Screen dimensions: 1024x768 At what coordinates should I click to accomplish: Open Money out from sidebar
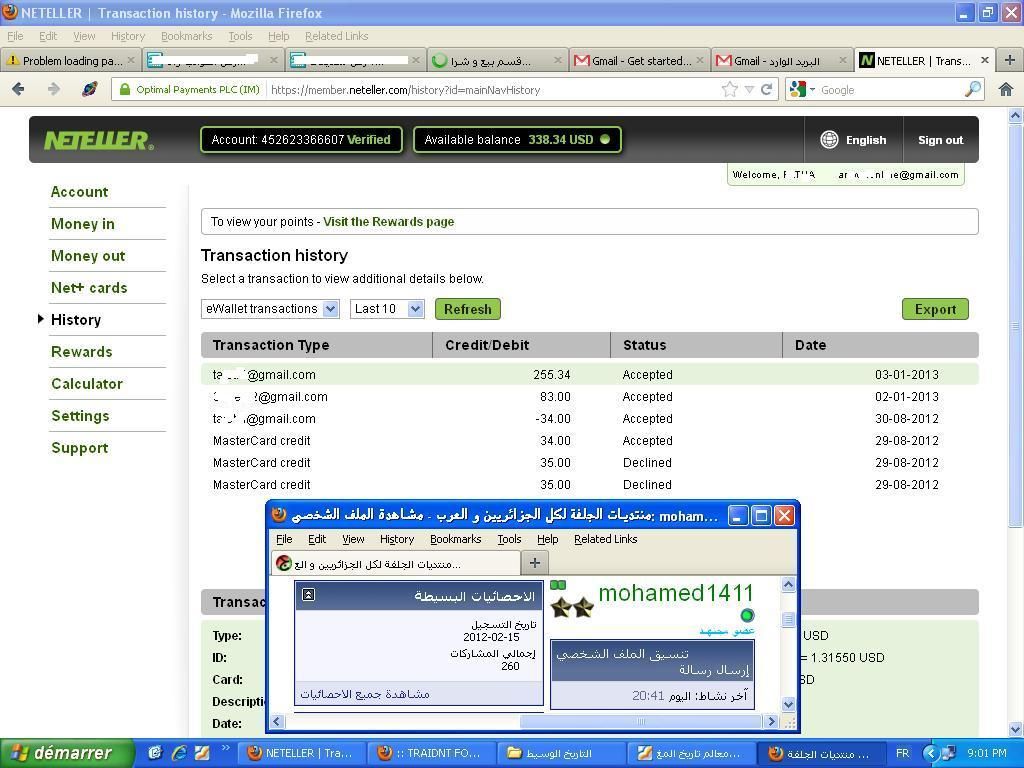tap(88, 256)
